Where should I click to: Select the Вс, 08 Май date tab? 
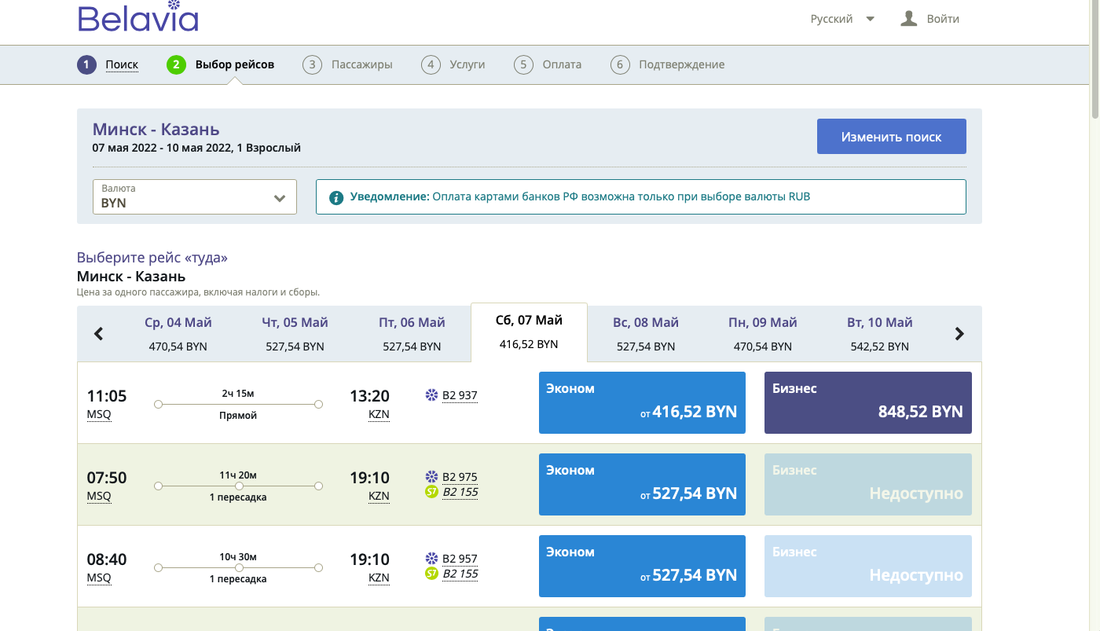point(645,334)
